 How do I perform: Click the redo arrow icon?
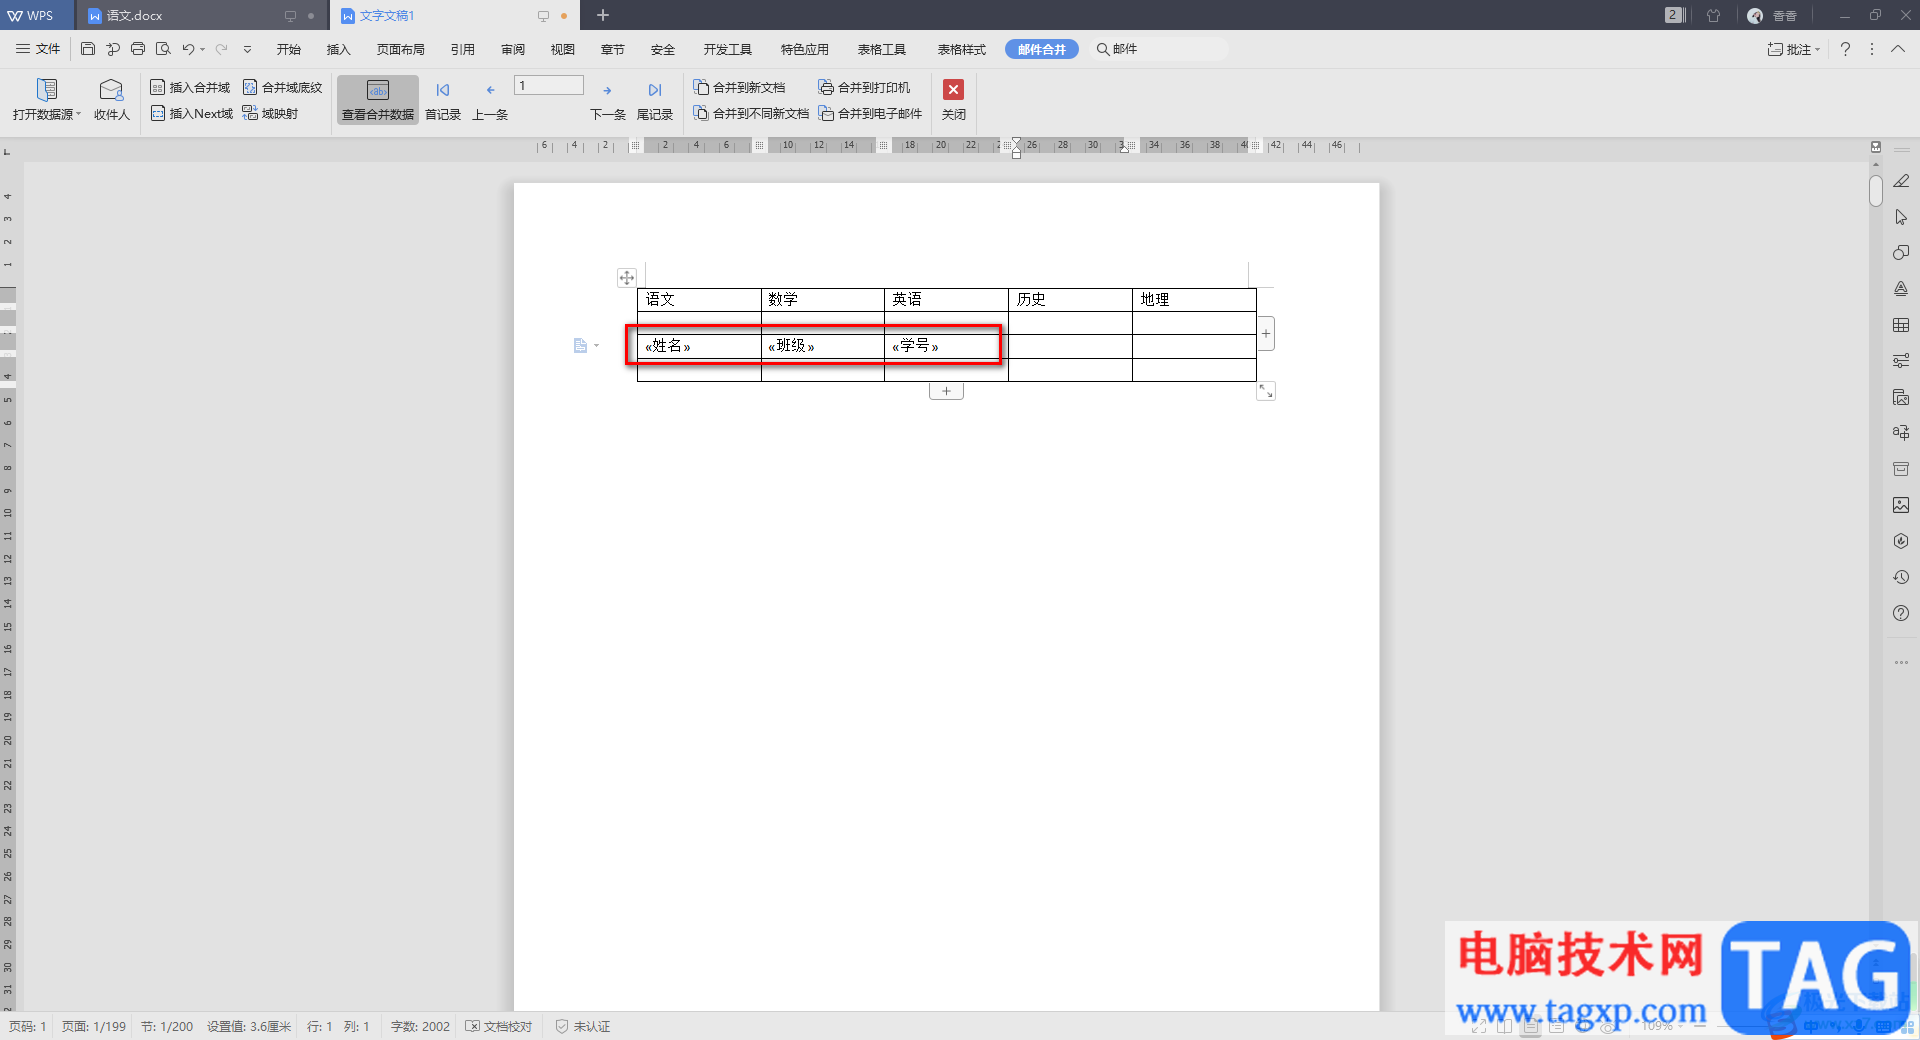[222, 49]
